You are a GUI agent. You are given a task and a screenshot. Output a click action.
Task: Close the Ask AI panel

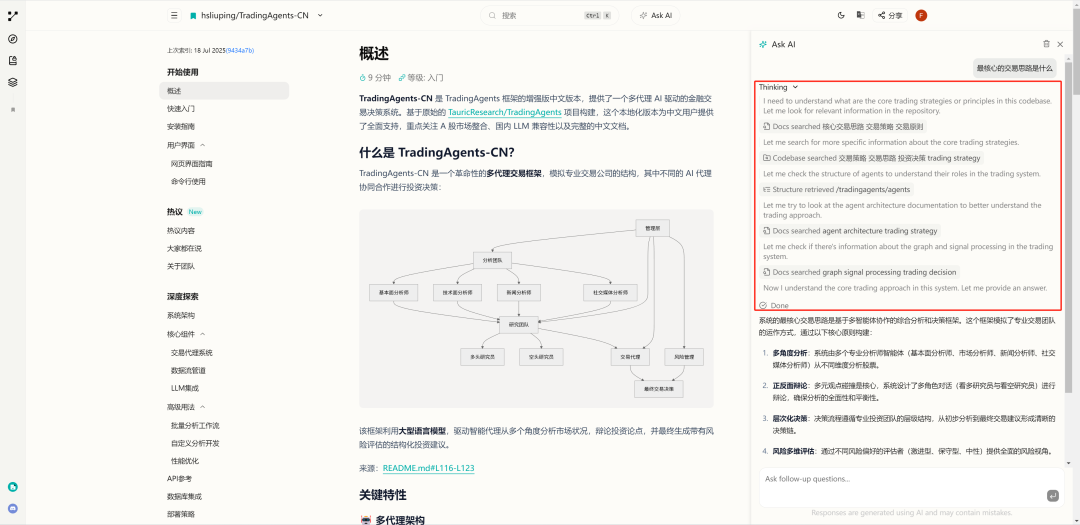coord(1061,43)
